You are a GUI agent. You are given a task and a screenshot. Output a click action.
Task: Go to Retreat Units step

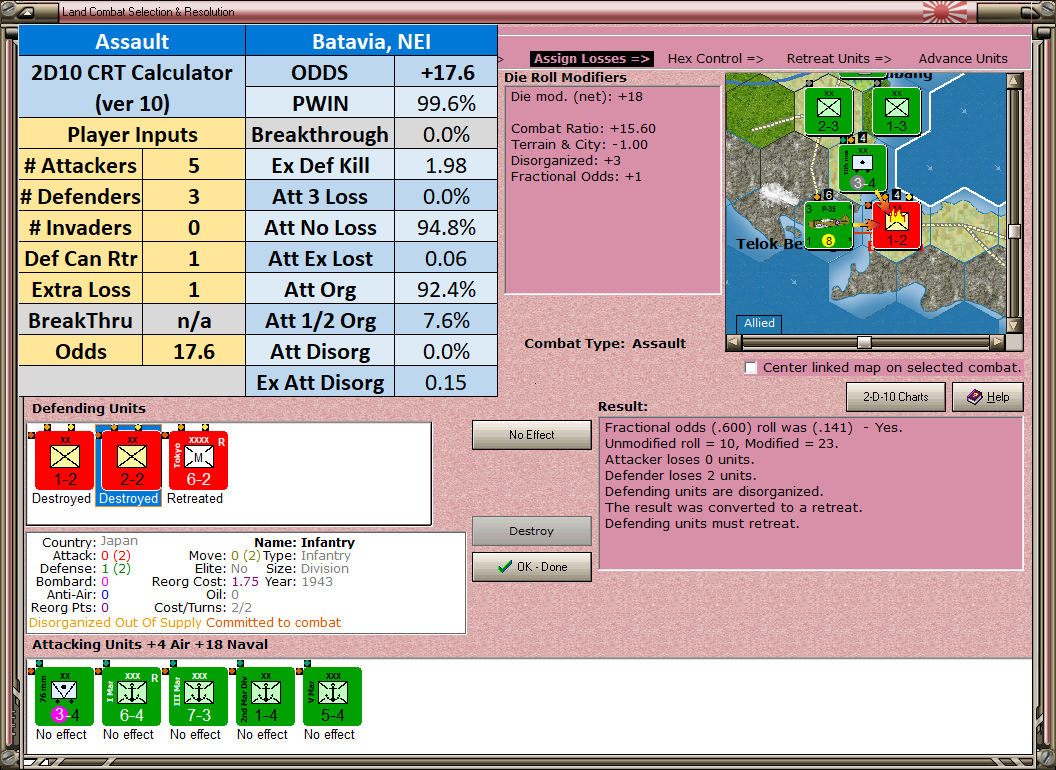click(838, 59)
